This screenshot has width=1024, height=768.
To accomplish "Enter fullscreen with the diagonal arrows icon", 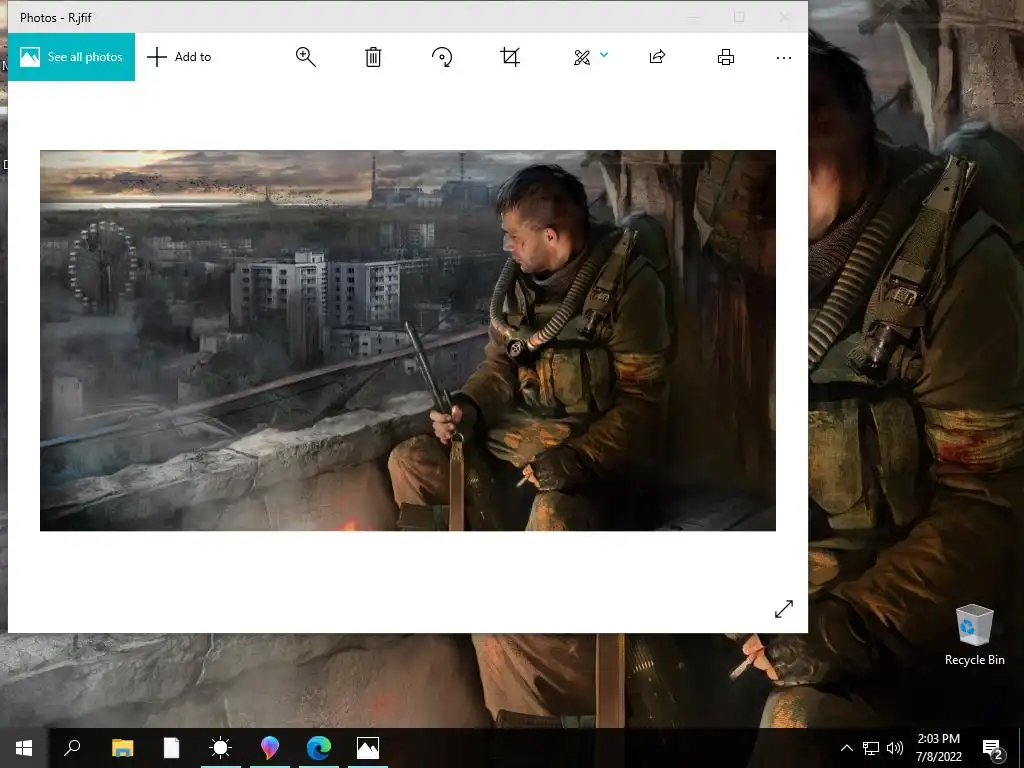I will (x=784, y=609).
